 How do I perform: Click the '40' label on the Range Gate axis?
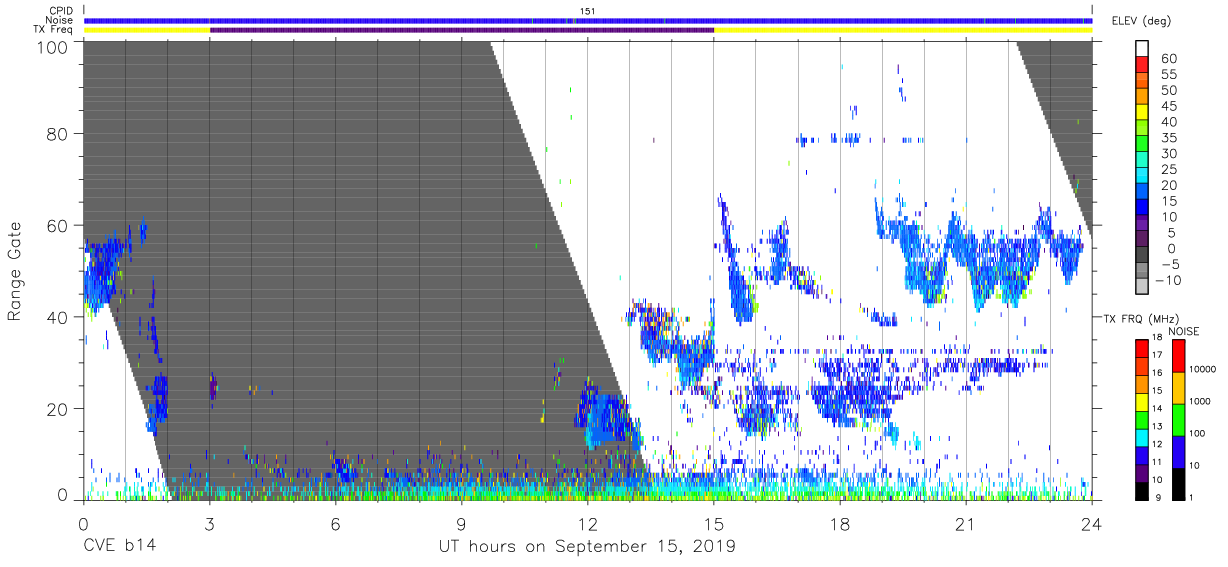tap(58, 316)
